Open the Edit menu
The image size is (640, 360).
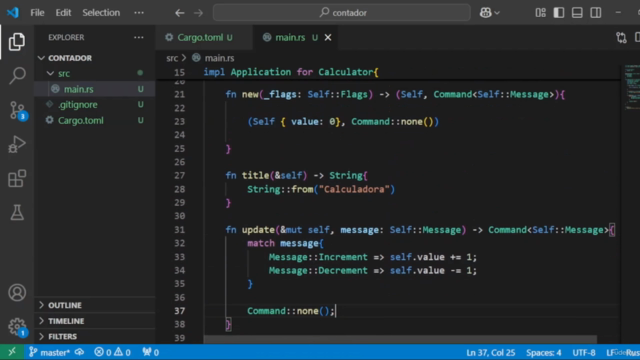click(63, 13)
